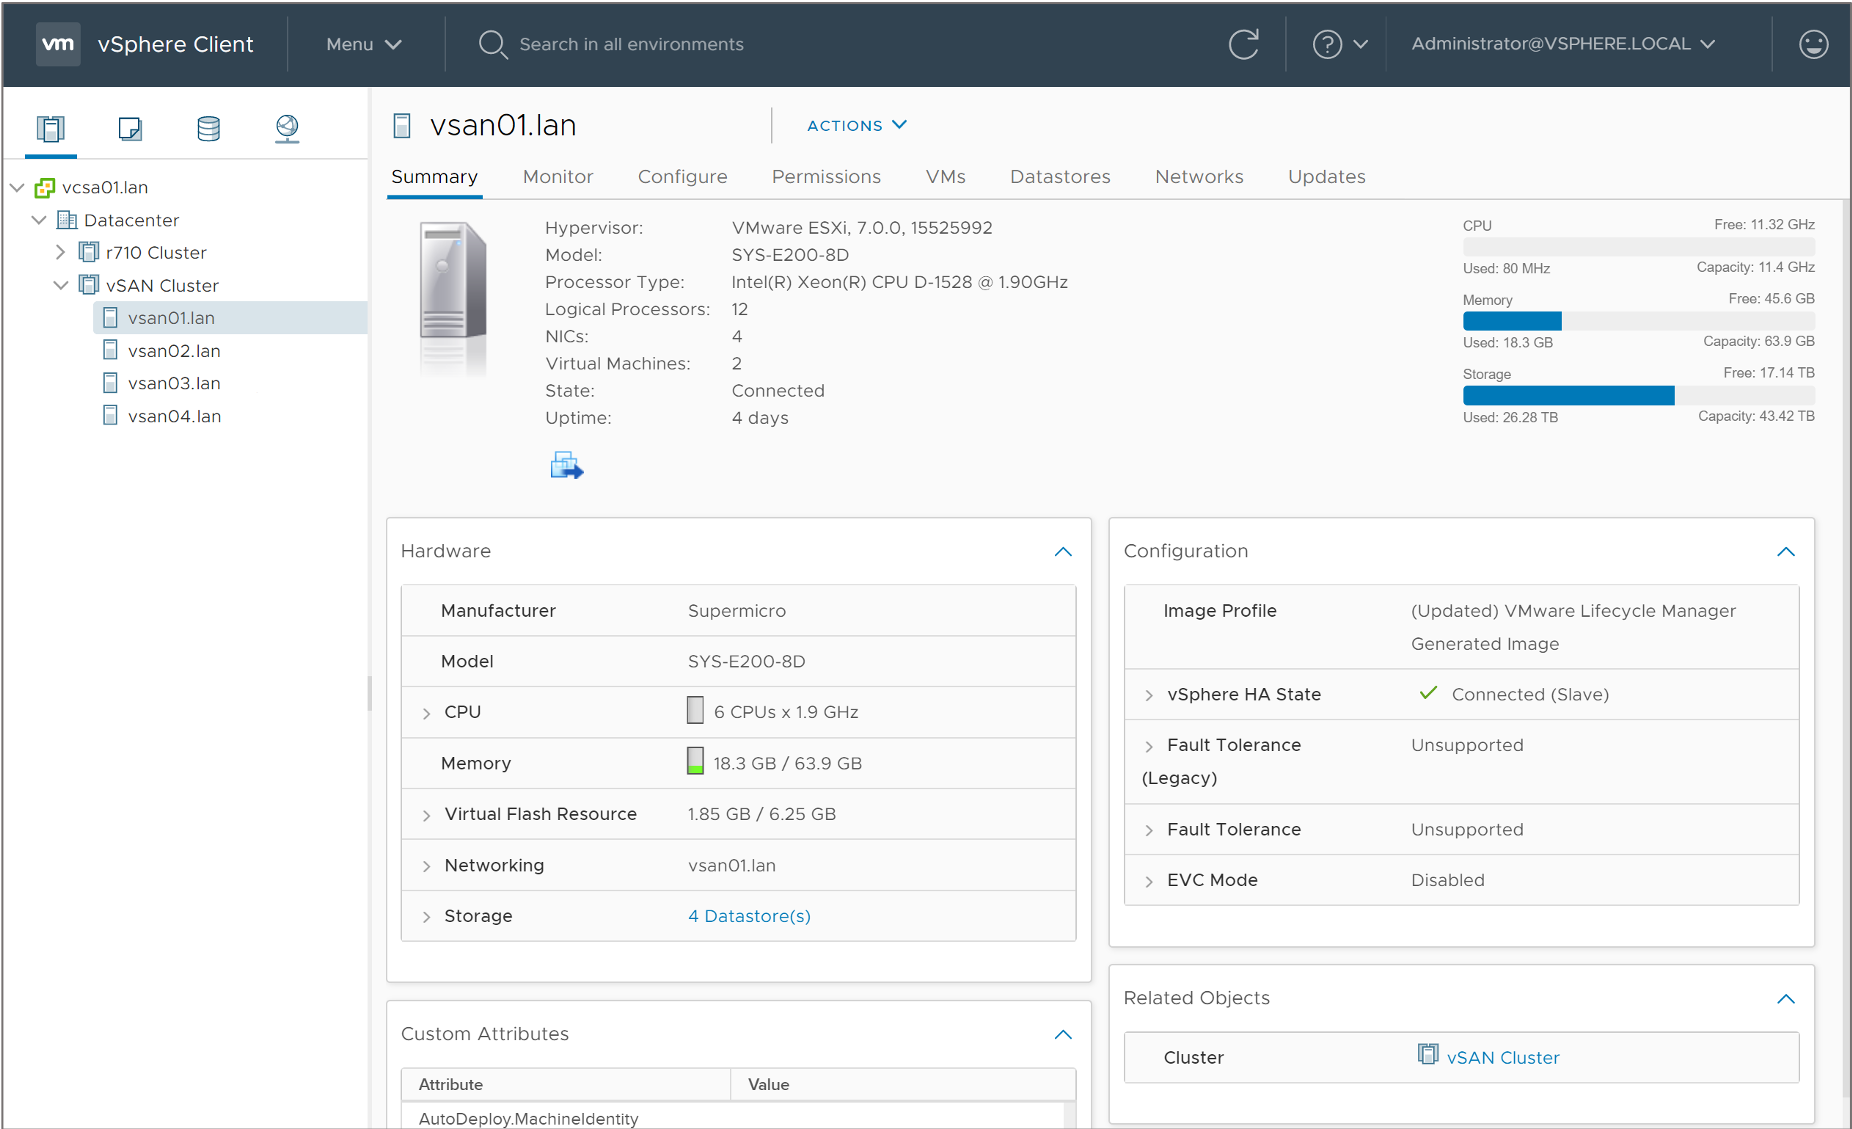Collapse the vcsa01.lan tree node
Viewport: 1852px width, 1129px height.
pos(17,187)
